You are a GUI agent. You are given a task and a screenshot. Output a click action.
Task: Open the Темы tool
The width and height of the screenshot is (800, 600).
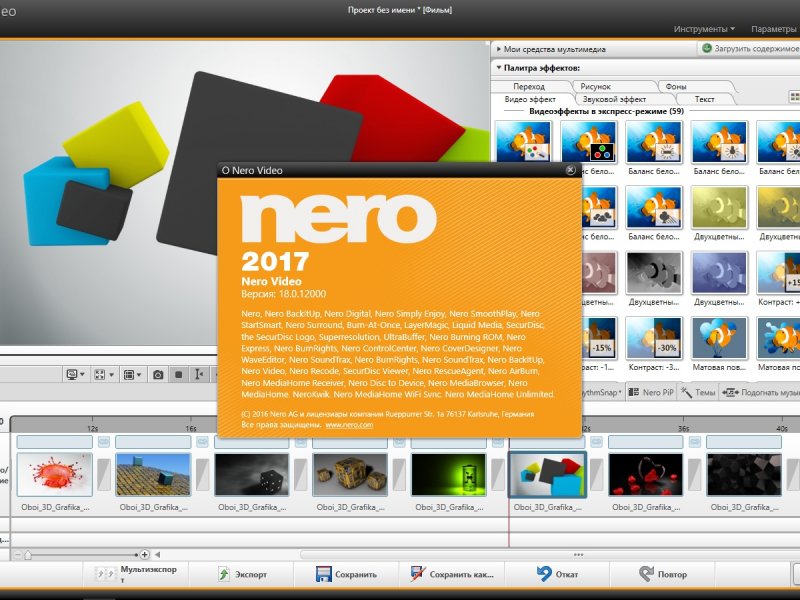pyautogui.click(x=699, y=392)
